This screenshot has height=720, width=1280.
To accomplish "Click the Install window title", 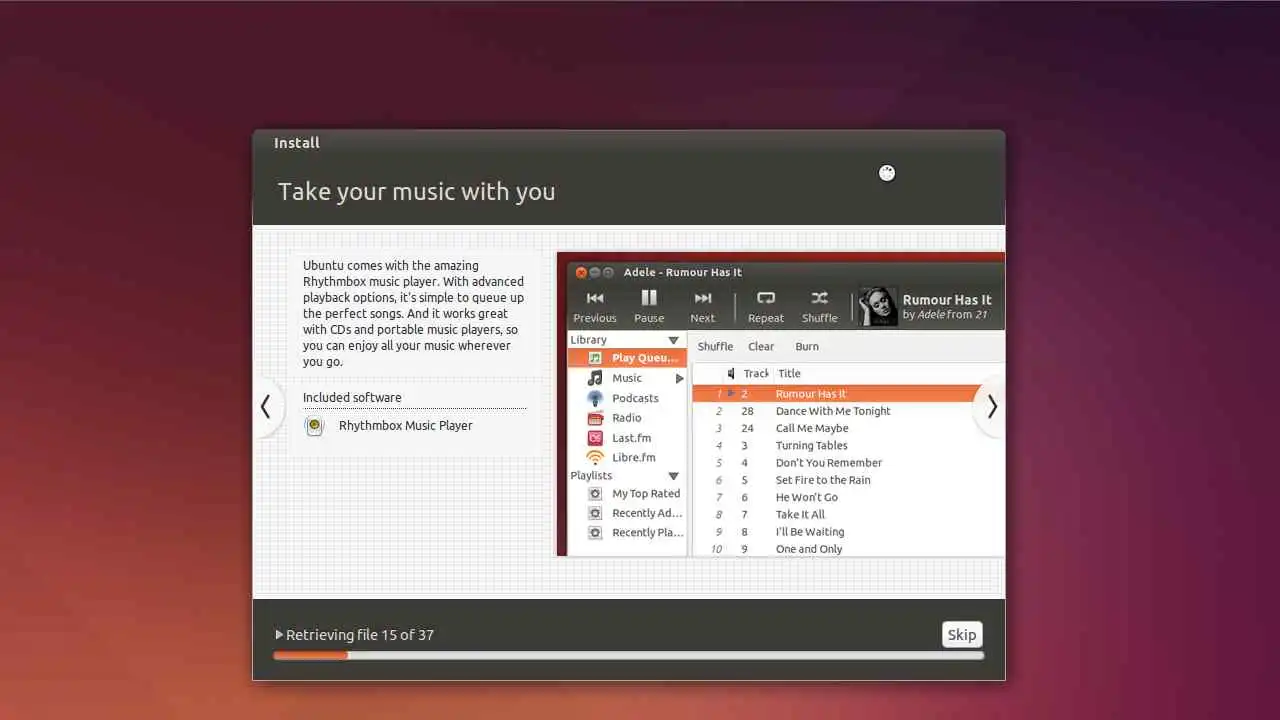I will [297, 143].
